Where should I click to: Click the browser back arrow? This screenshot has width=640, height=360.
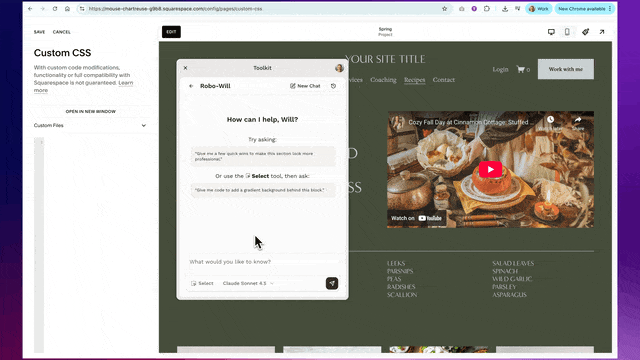30,9
